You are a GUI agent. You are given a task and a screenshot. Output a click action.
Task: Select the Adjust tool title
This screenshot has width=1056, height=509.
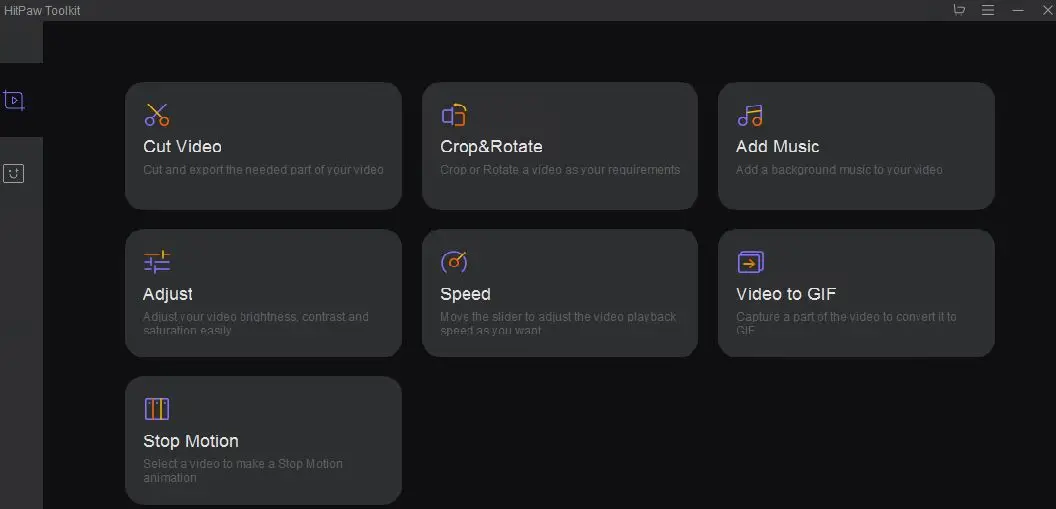pos(168,294)
